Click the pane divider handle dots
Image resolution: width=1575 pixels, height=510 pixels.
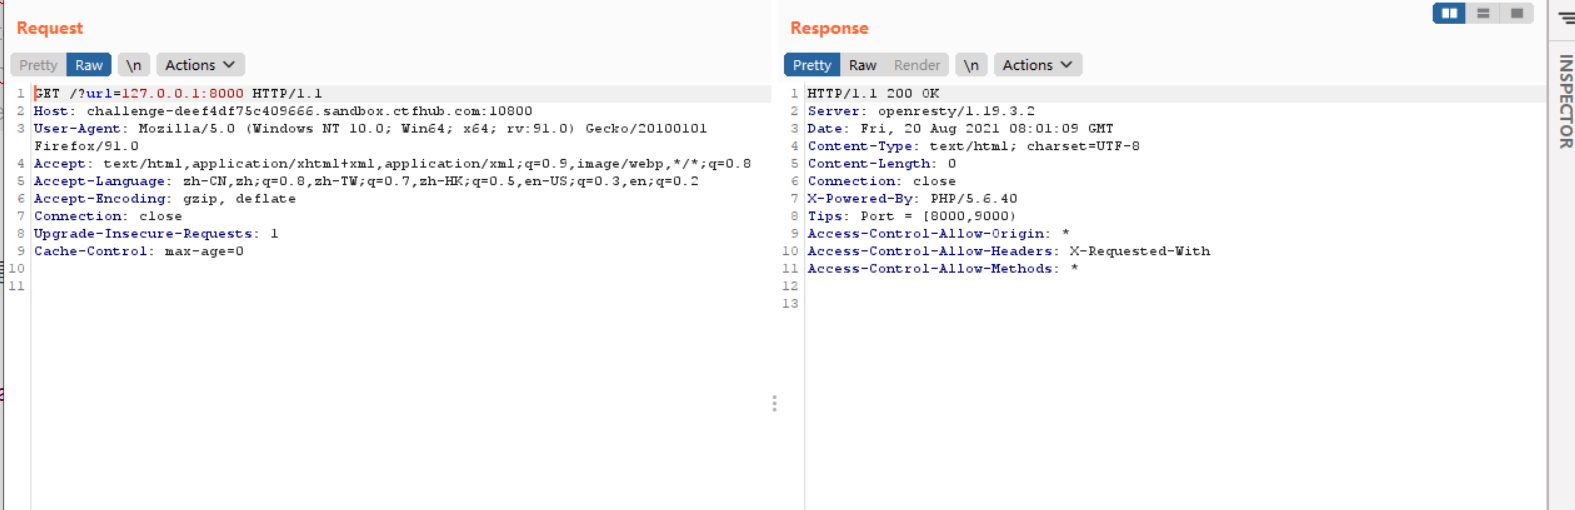[x=774, y=403]
